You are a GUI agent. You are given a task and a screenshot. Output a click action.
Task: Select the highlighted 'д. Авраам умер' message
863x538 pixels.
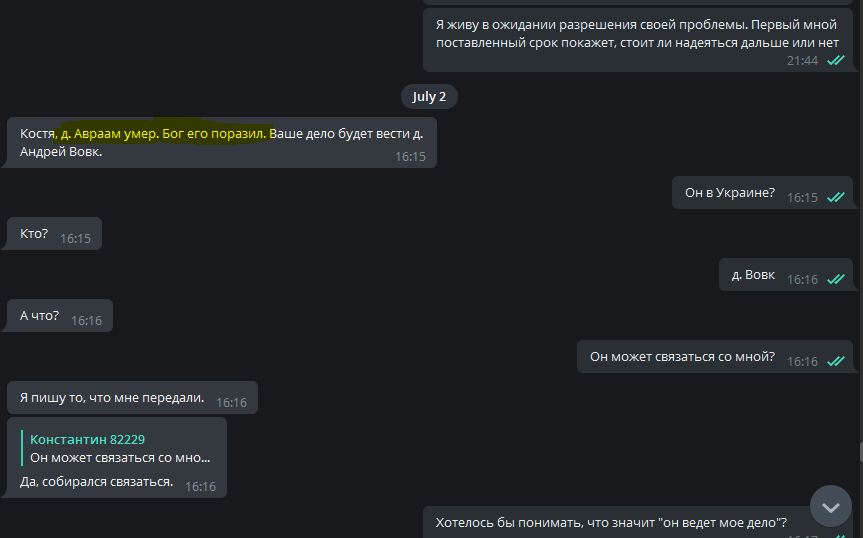coord(222,142)
